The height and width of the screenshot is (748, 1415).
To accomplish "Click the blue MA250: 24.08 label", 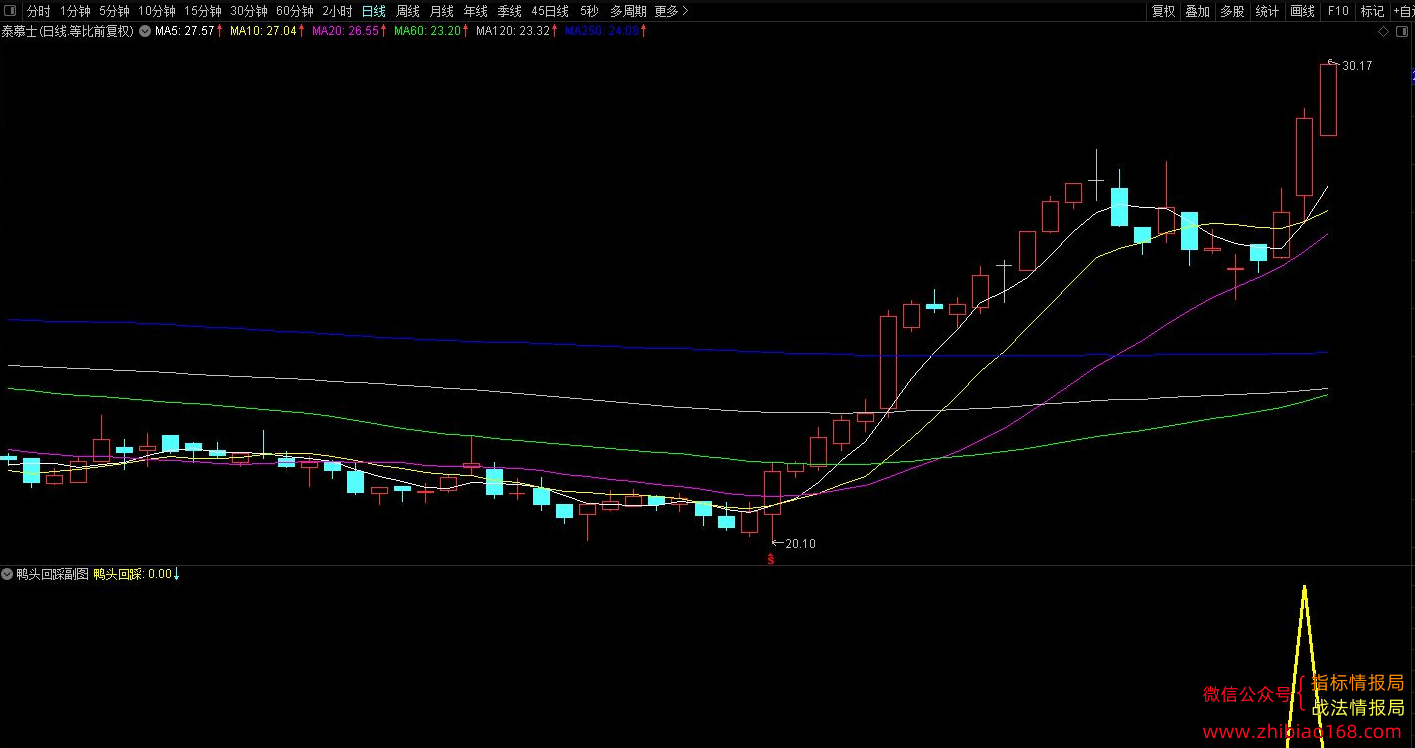I will [601, 31].
